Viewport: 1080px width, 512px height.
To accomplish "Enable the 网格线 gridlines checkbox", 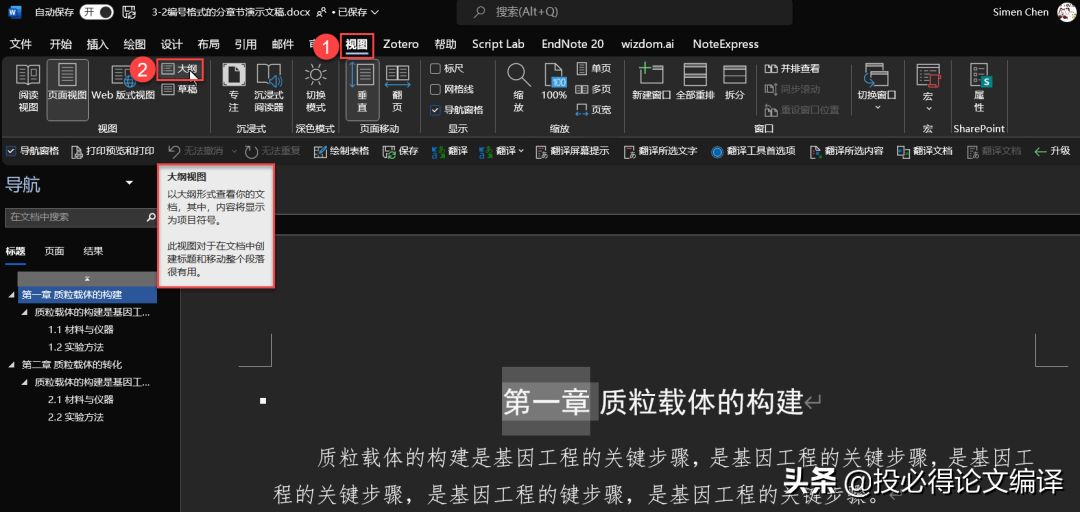I will coord(435,89).
